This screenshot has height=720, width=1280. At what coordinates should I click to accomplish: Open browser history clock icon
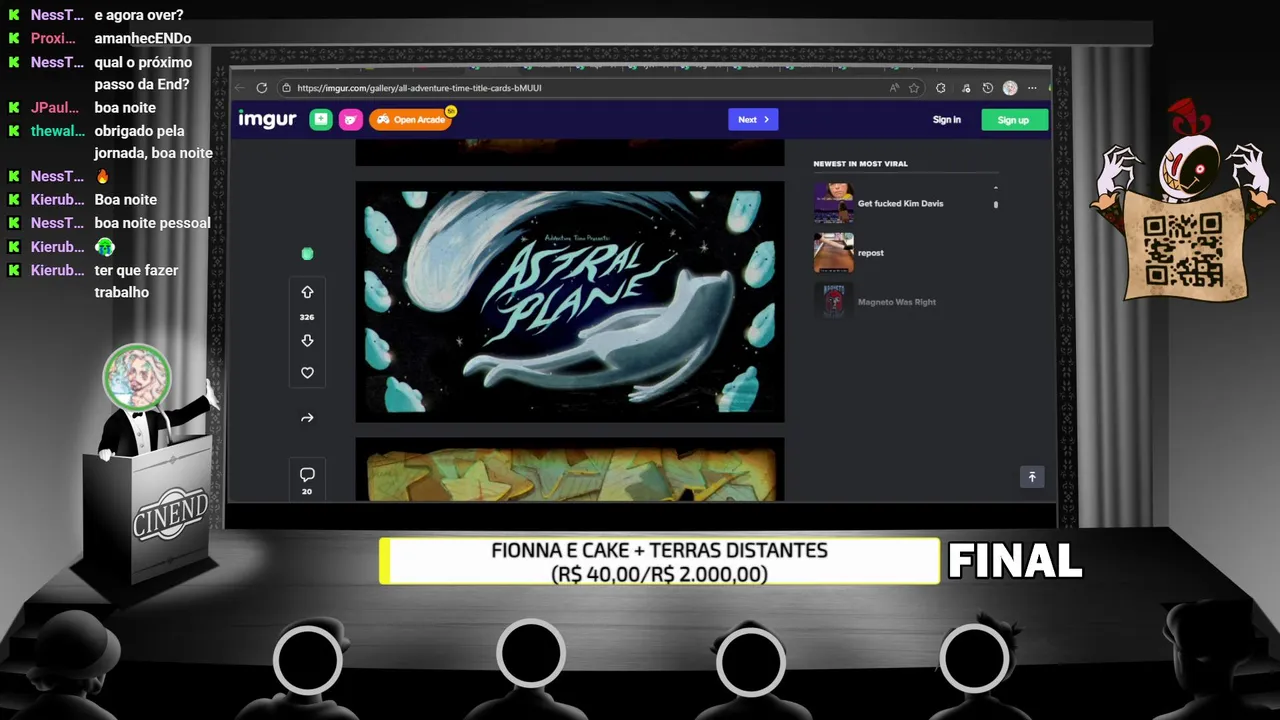(x=987, y=88)
